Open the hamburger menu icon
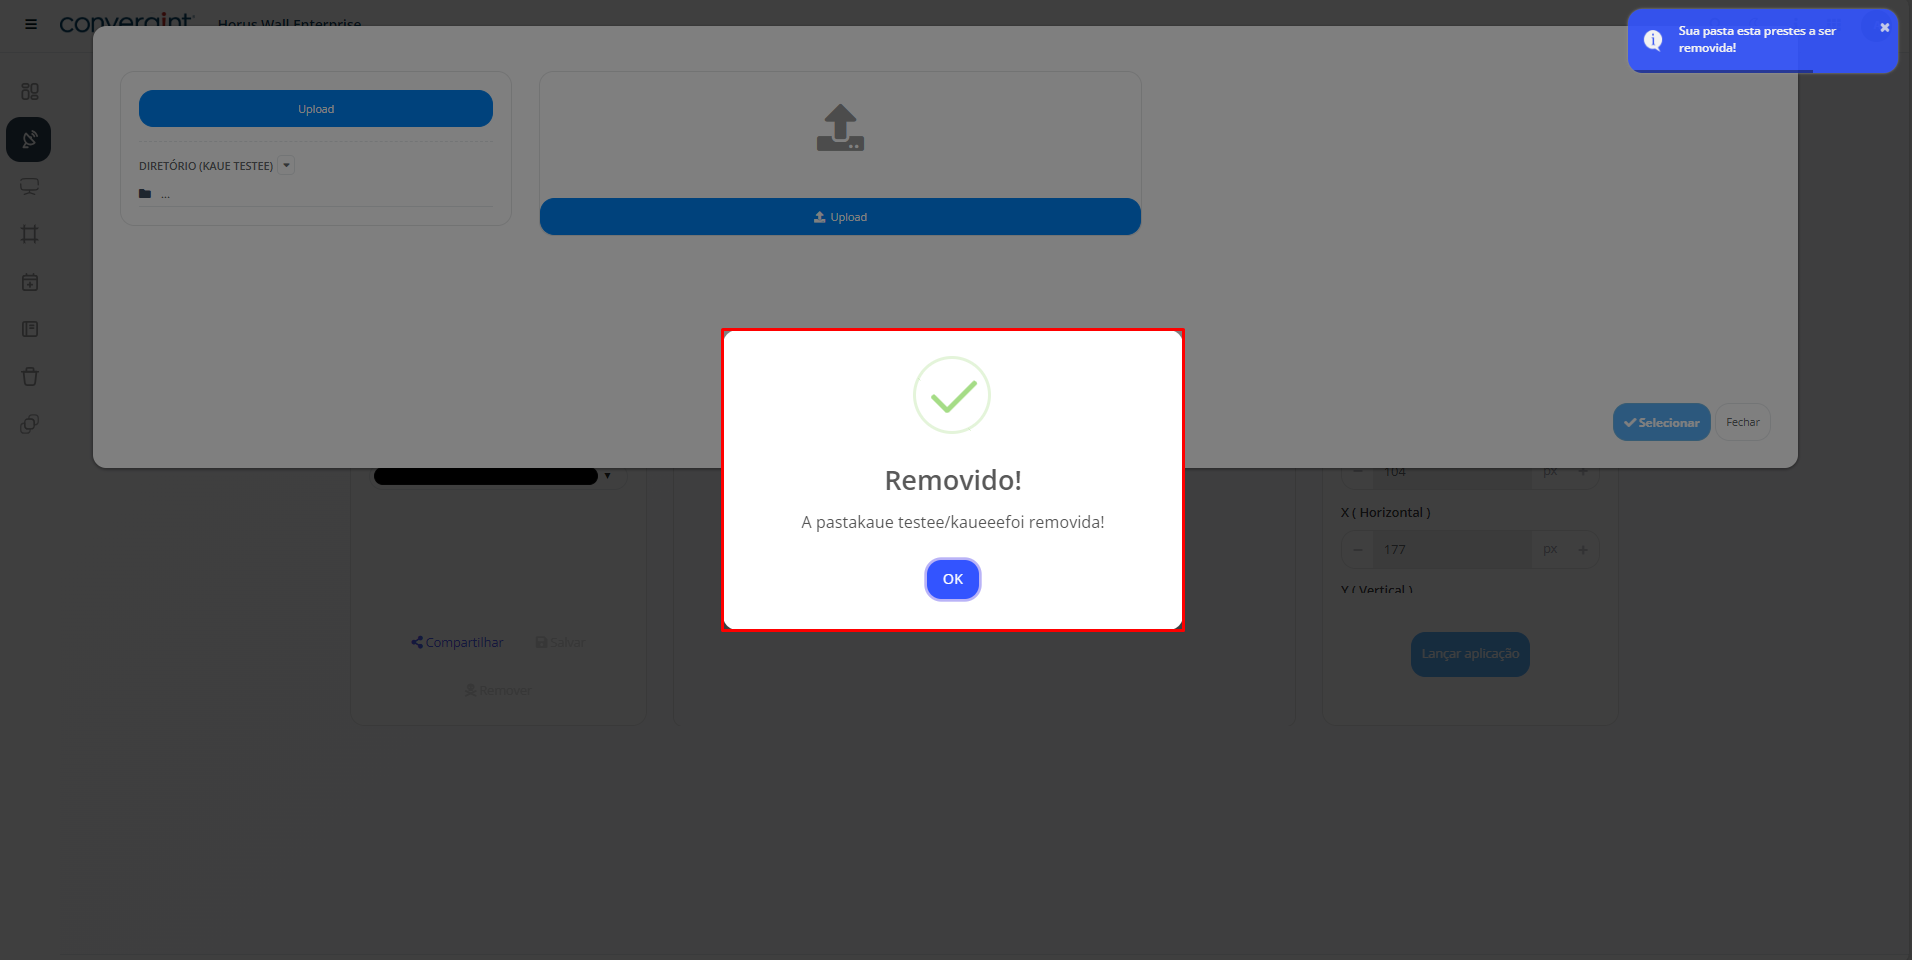 (31, 24)
